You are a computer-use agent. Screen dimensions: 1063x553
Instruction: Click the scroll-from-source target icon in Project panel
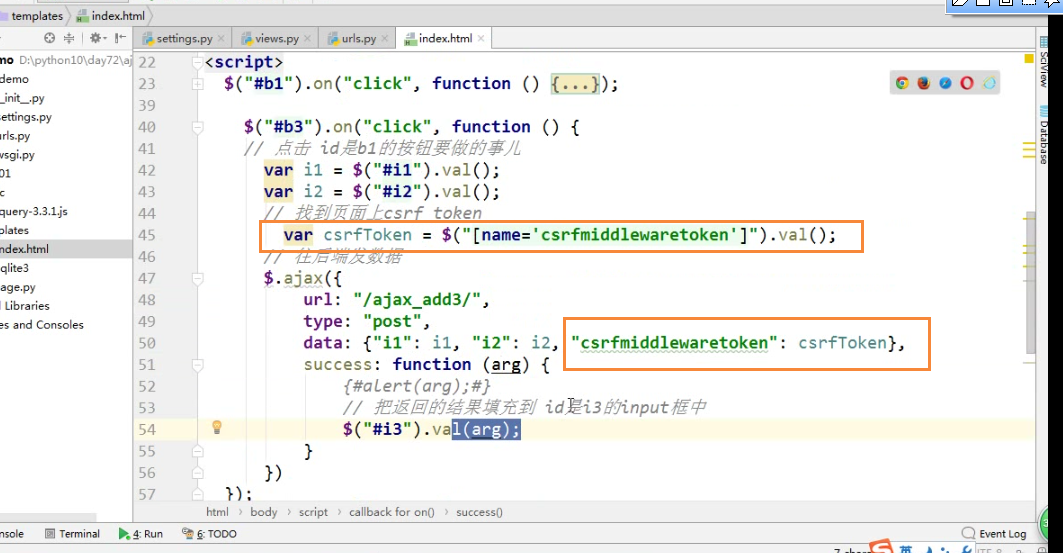[49, 39]
